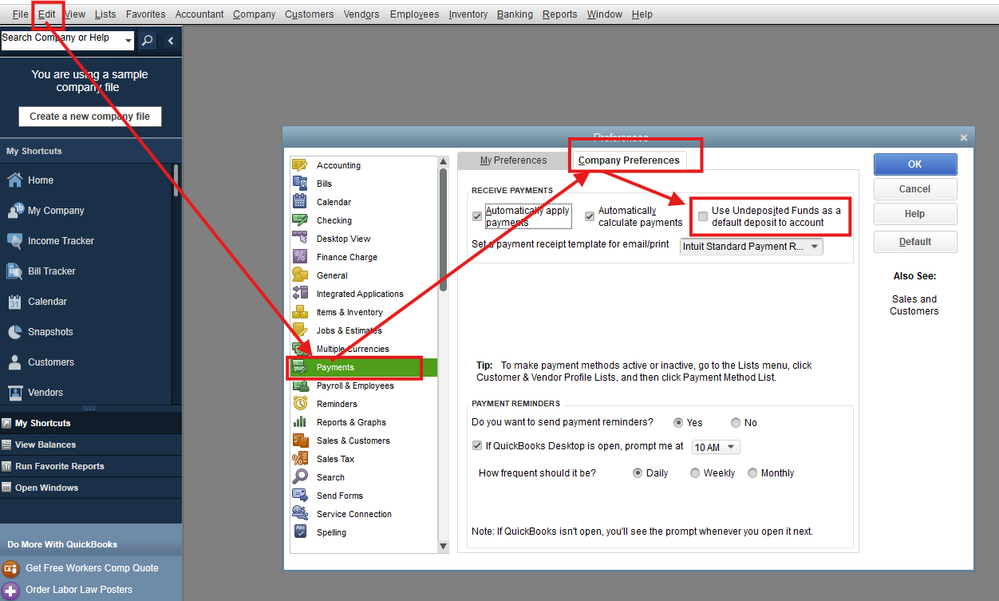999x601 pixels.
Task: Click the Calendar preferences icon in list
Action: [x=299, y=201]
